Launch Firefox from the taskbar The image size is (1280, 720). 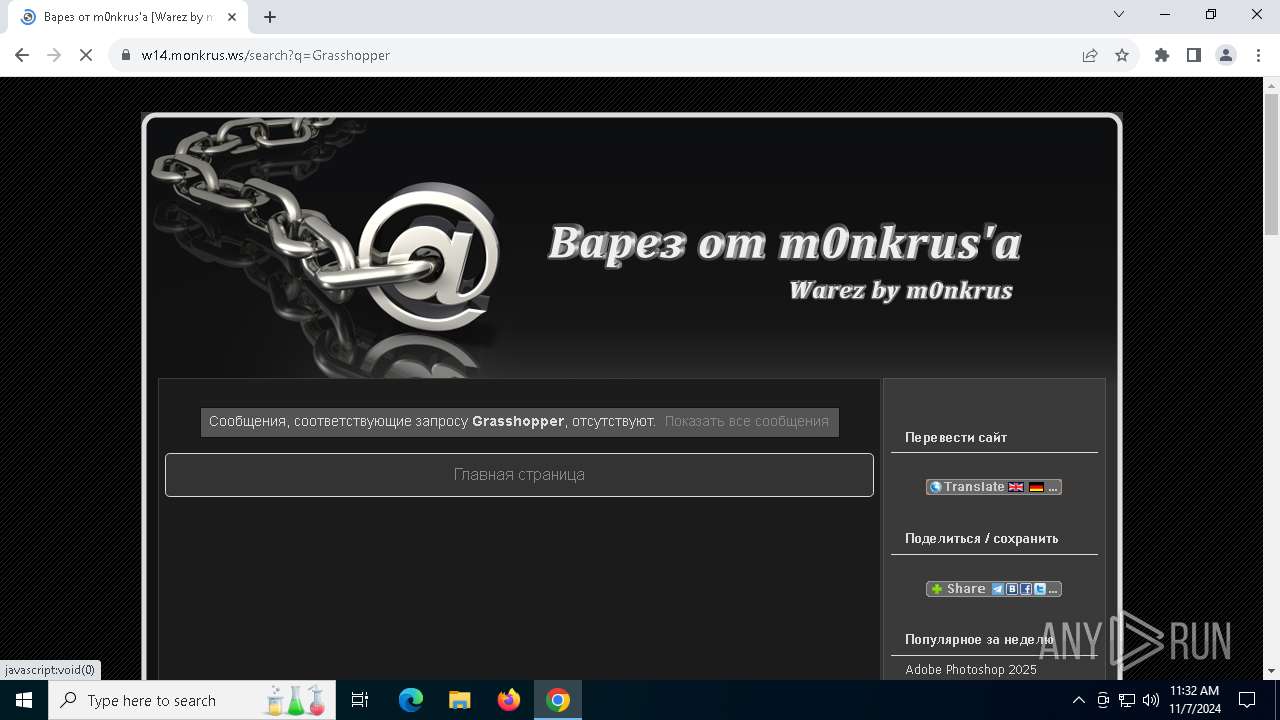tap(509, 700)
